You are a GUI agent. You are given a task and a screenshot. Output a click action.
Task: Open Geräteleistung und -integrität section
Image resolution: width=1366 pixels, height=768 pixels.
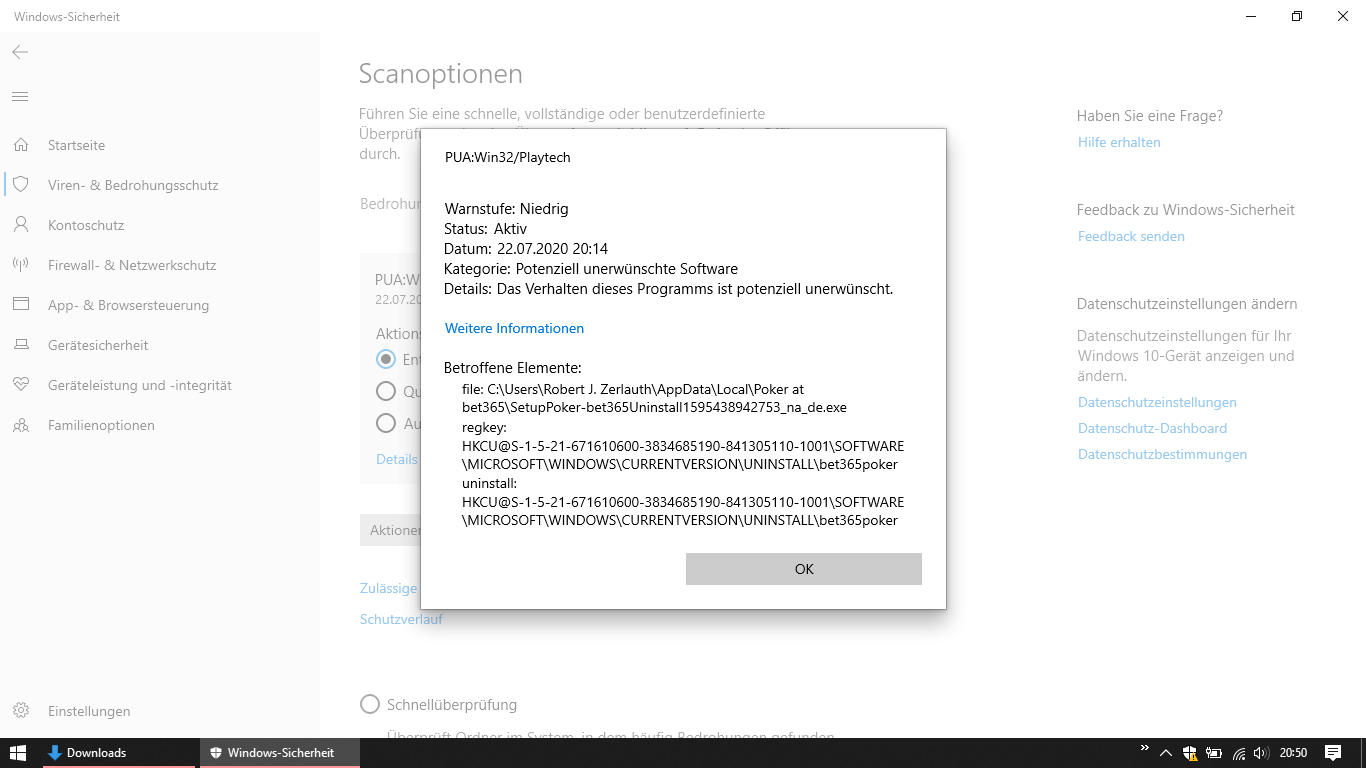tap(140, 385)
